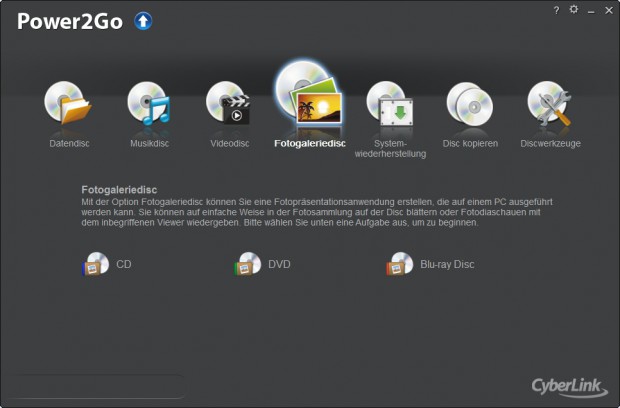The height and width of the screenshot is (408, 620).
Task: Click the CD photo gallery disc icon
Action: click(95, 264)
